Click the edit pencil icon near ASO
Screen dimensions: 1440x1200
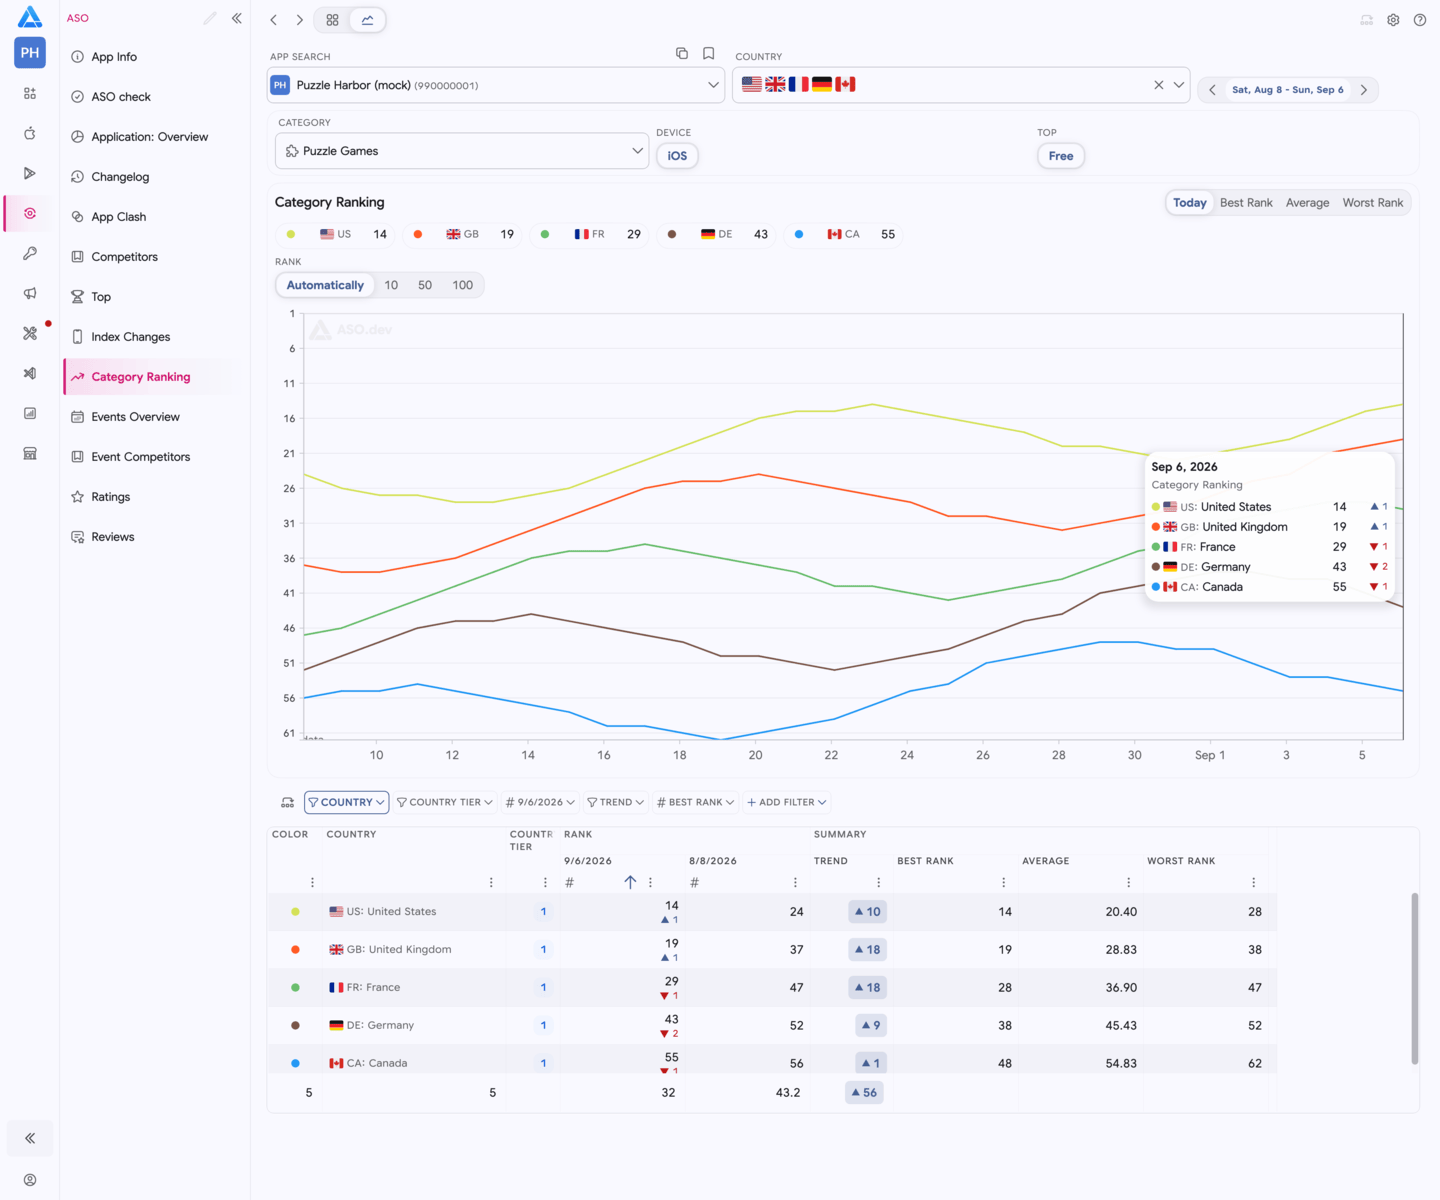210,18
